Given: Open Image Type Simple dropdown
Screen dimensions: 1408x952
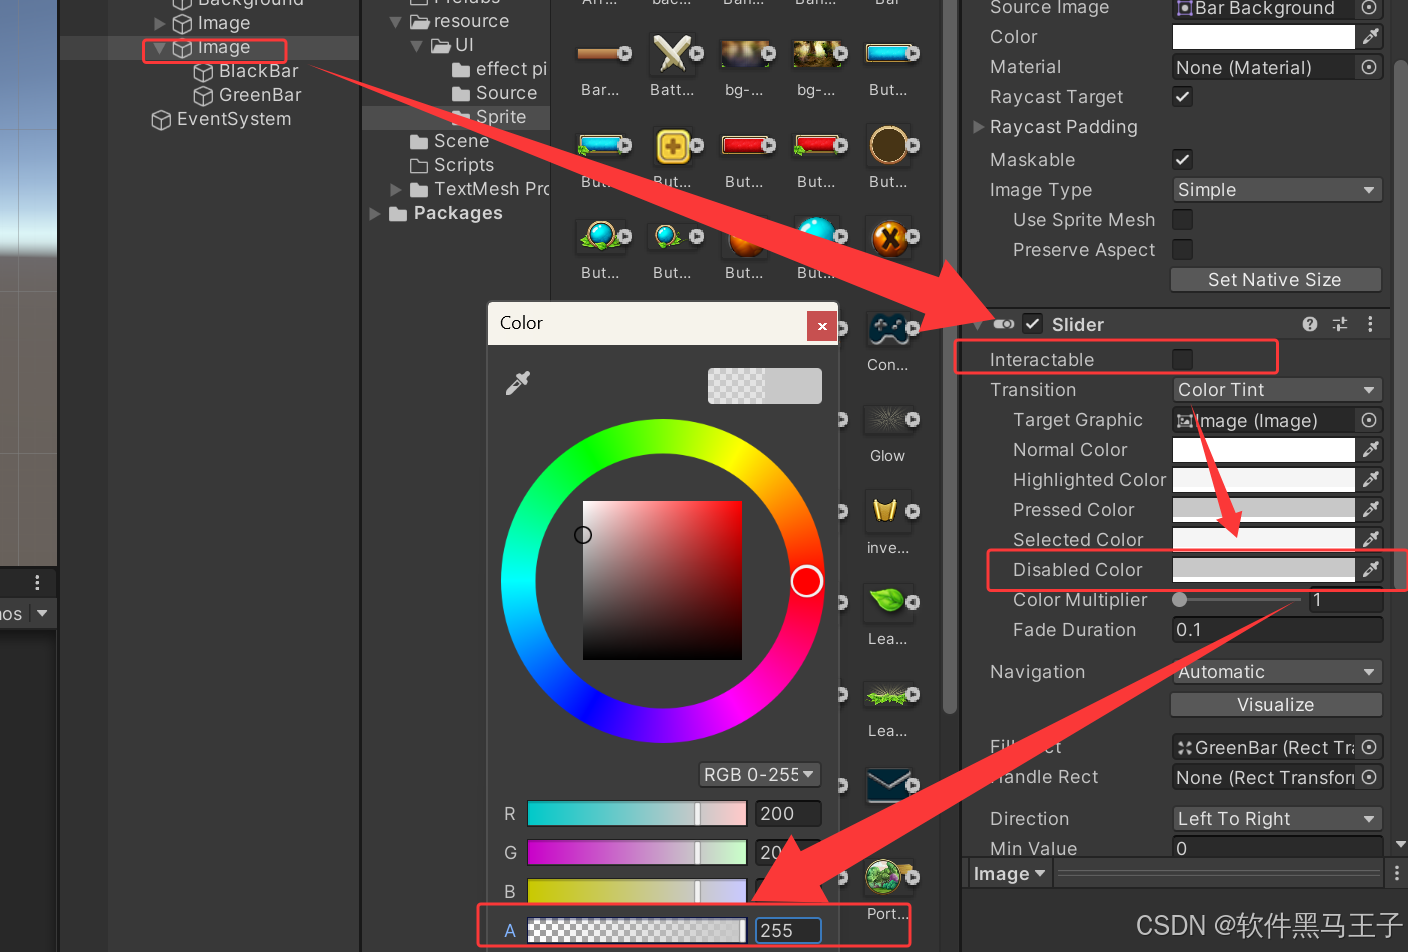Looking at the screenshot, I should (1277, 190).
